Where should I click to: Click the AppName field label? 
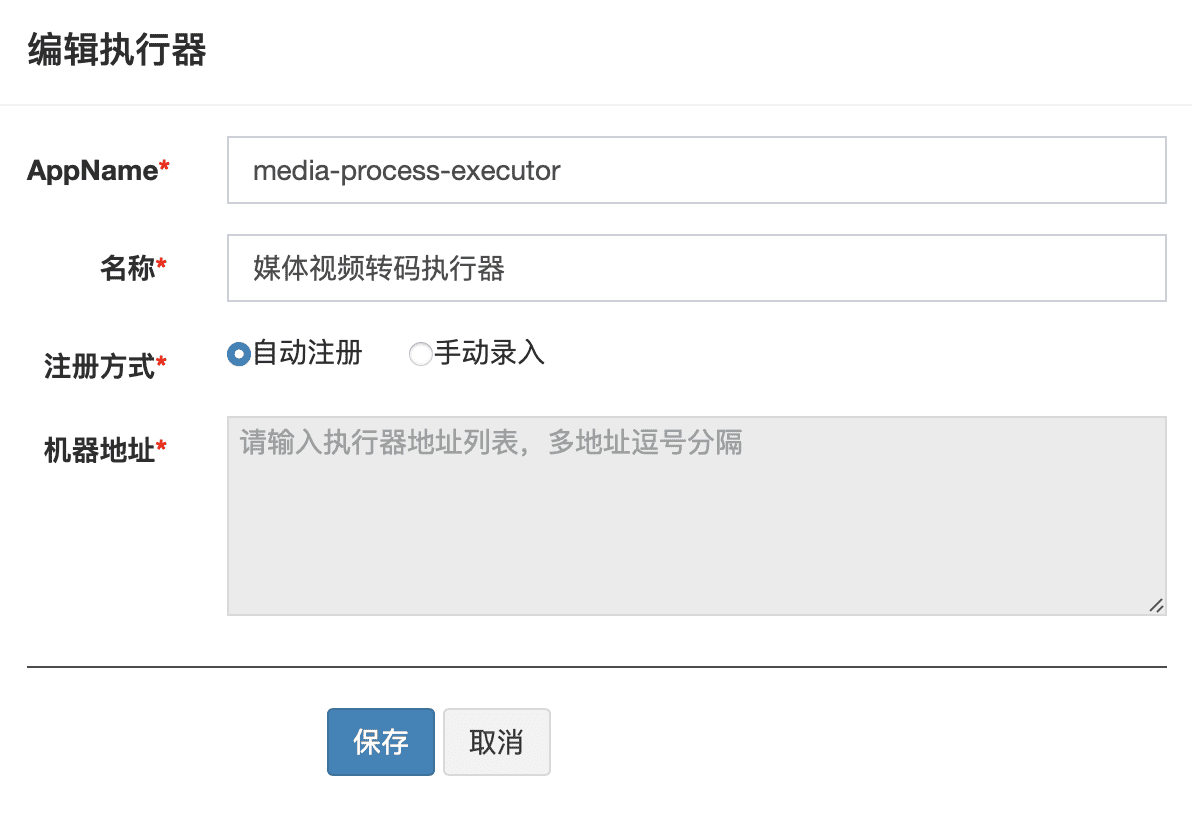click(x=92, y=171)
